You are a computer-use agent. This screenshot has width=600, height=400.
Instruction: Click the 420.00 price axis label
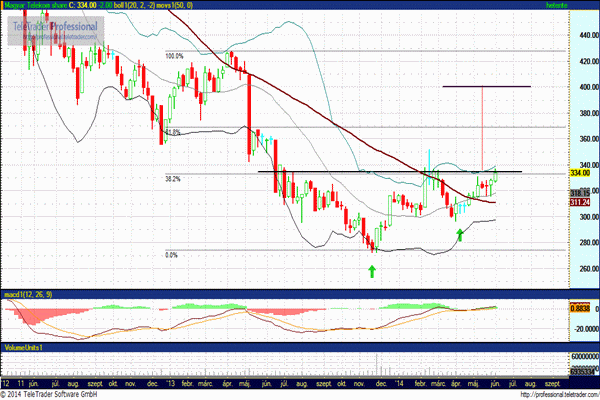pyautogui.click(x=589, y=61)
